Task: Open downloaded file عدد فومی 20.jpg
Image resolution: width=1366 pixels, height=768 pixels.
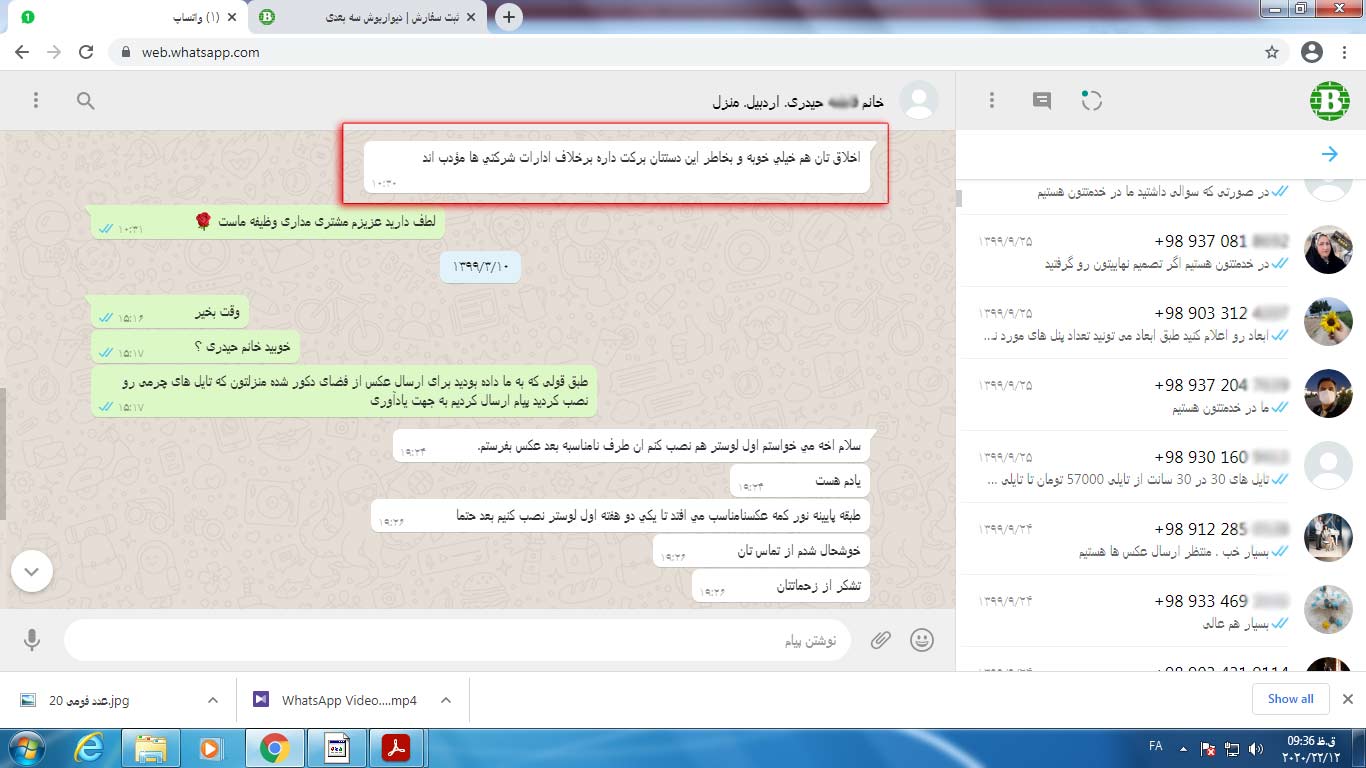Action: click(x=90, y=700)
